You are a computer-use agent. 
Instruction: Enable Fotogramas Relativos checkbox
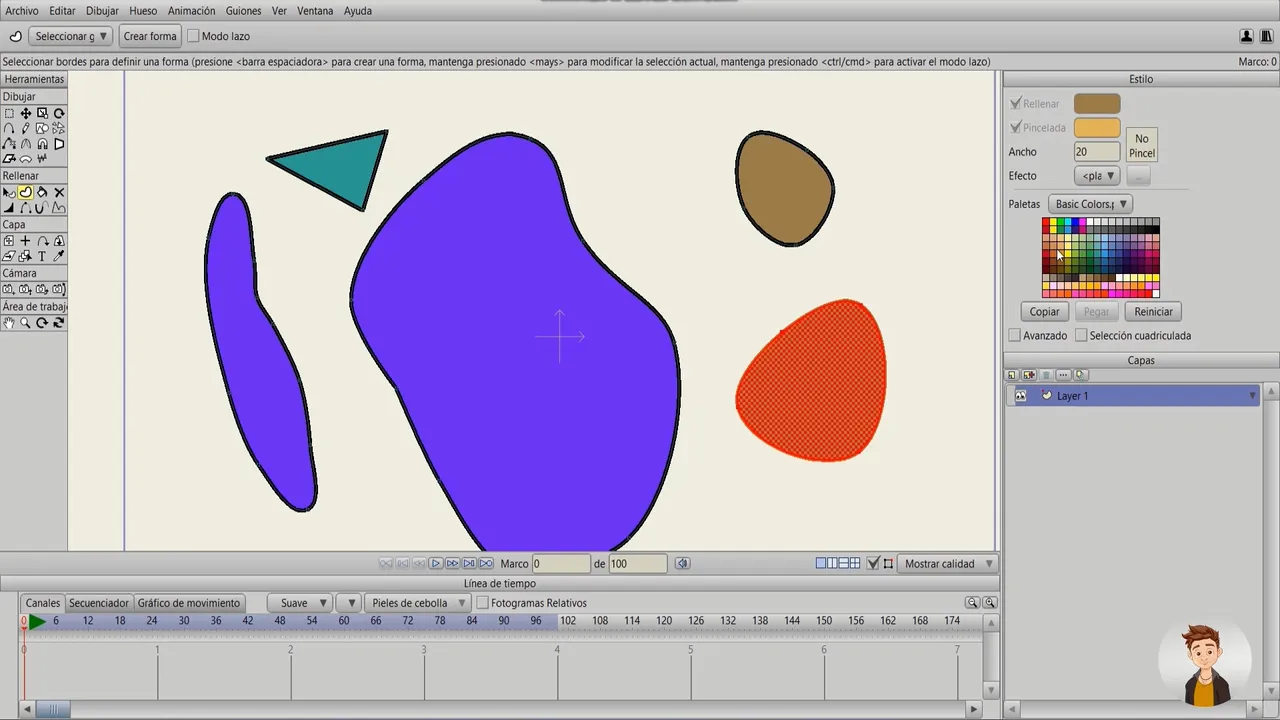pyautogui.click(x=482, y=603)
